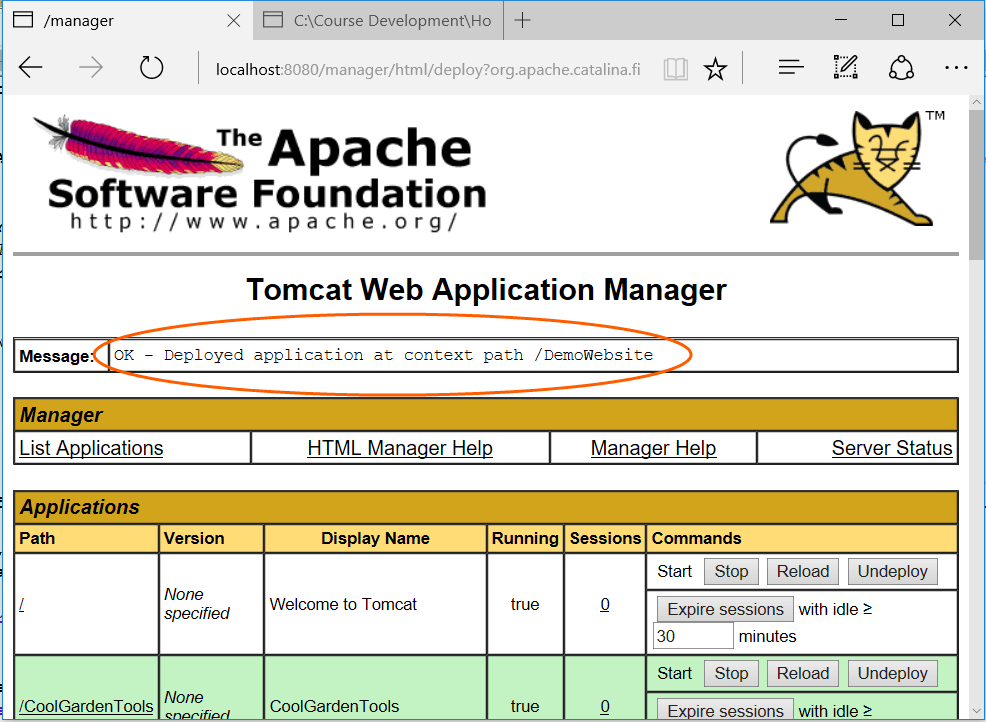This screenshot has height=722, width=986.
Task: Click the 'OK - Deployed application' message text
Action: [384, 355]
